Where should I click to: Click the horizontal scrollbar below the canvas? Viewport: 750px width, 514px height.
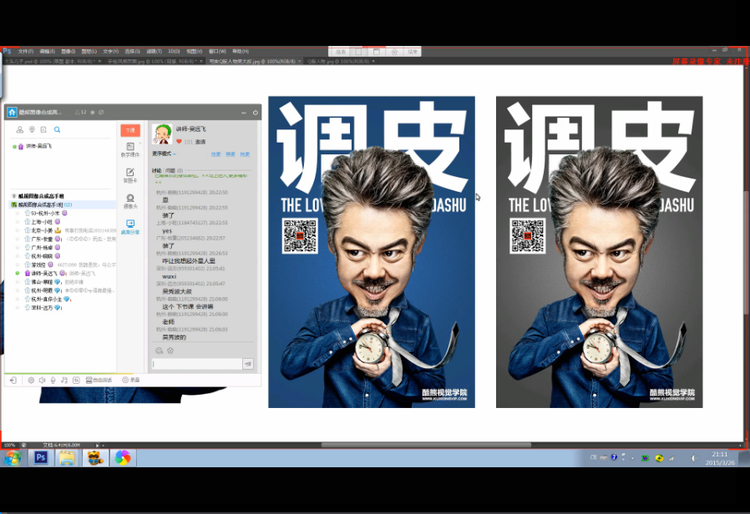426,445
